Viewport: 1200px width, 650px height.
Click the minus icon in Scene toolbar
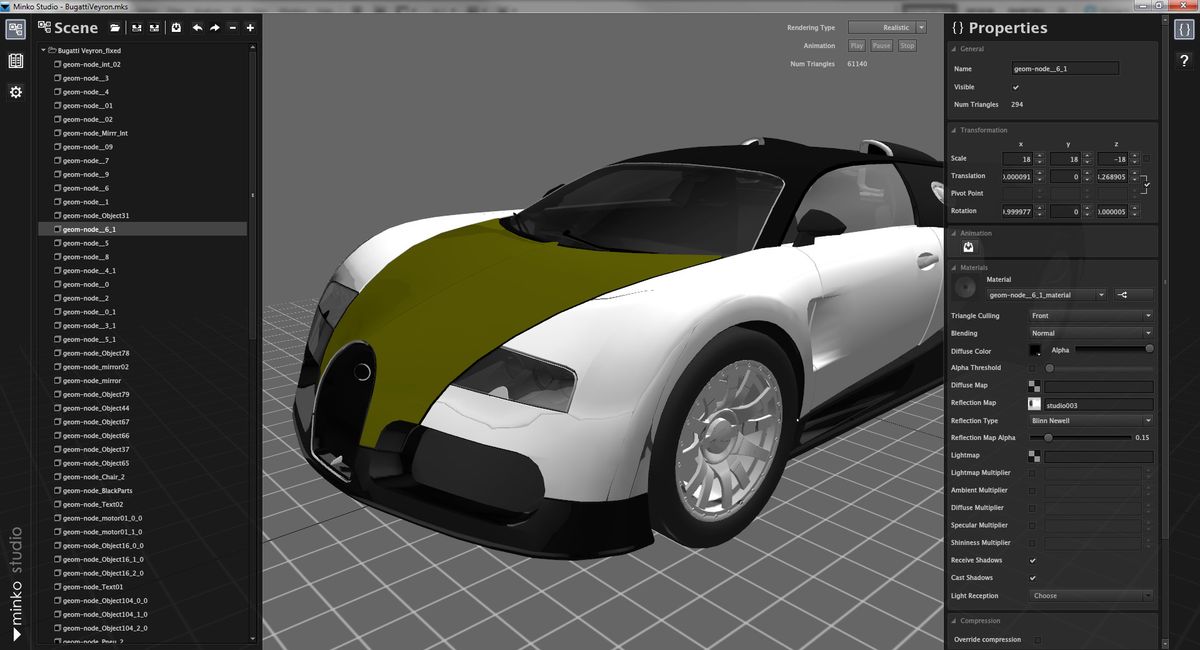(232, 28)
